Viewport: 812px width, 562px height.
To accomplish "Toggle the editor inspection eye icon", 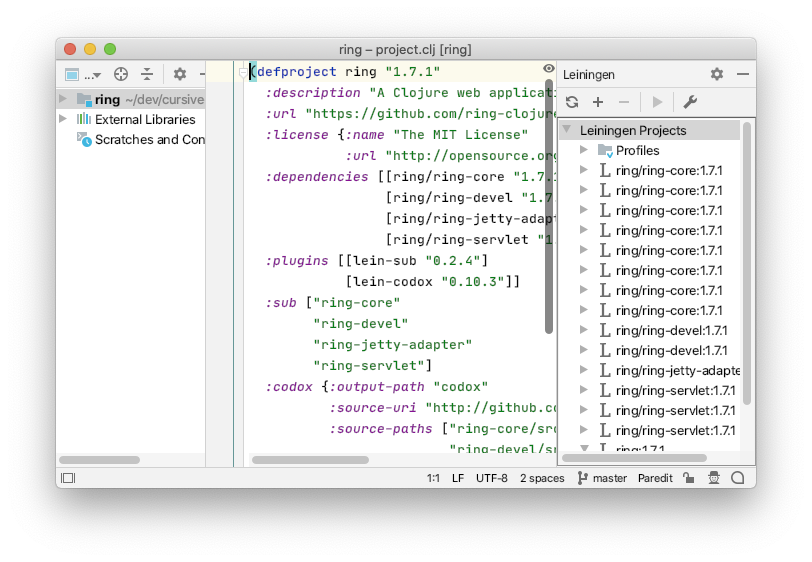I will click(548, 68).
